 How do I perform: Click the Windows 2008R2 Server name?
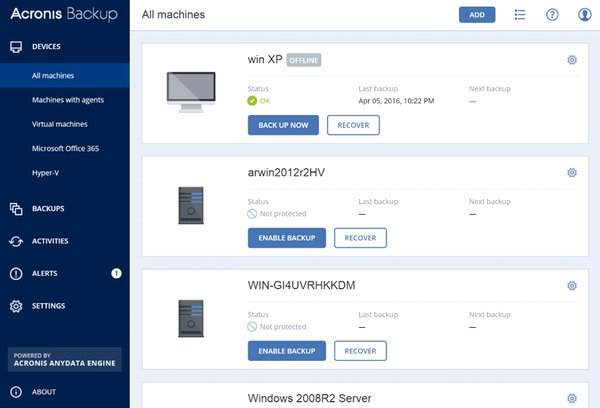[x=309, y=398]
